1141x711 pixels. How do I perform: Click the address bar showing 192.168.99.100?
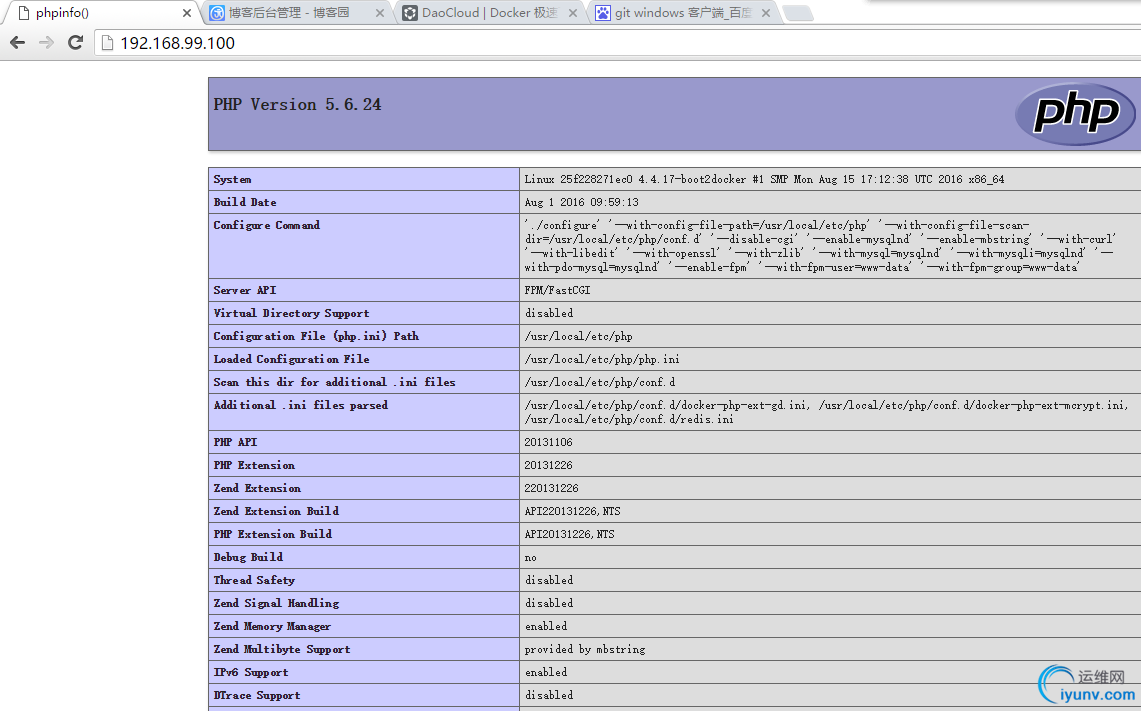[x=619, y=43]
